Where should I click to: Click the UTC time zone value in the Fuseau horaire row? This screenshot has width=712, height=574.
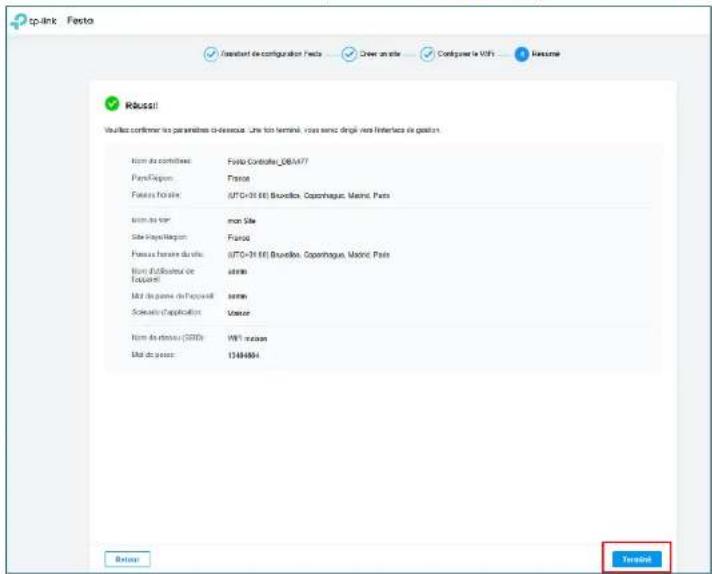pos(309,196)
